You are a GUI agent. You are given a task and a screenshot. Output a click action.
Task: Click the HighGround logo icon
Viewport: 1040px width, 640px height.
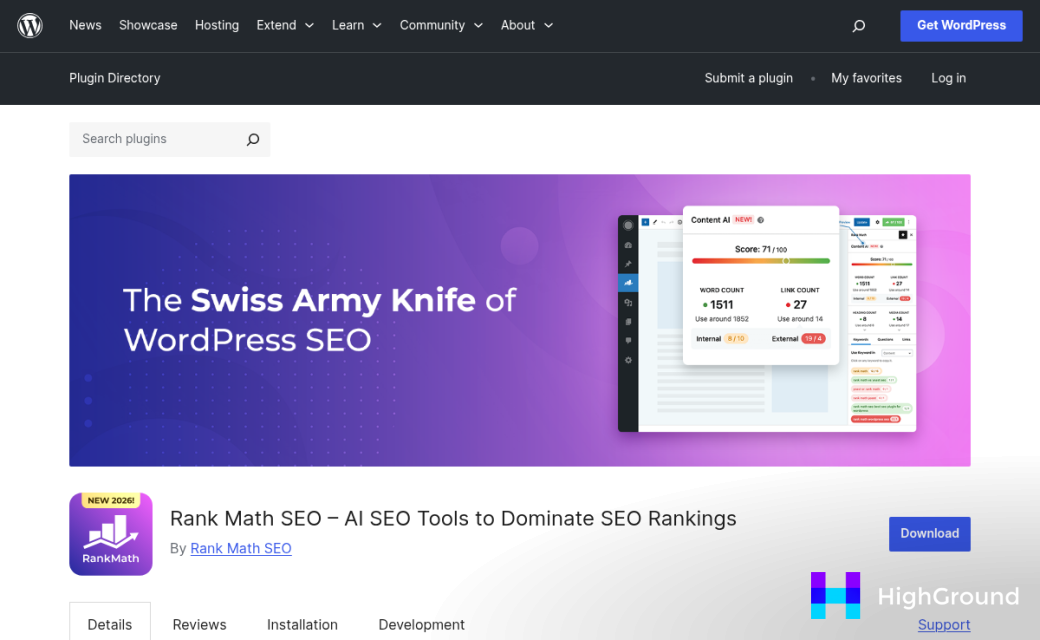835,595
